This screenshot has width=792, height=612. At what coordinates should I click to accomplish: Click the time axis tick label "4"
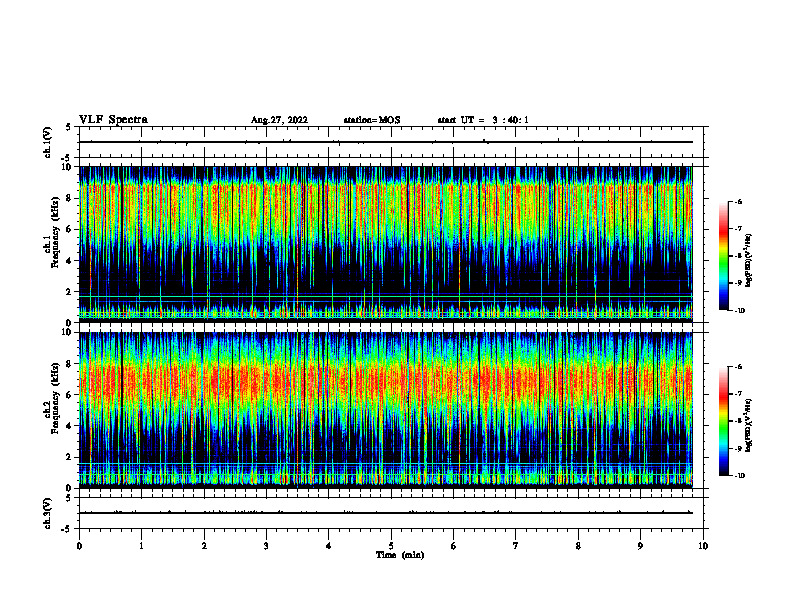point(328,546)
